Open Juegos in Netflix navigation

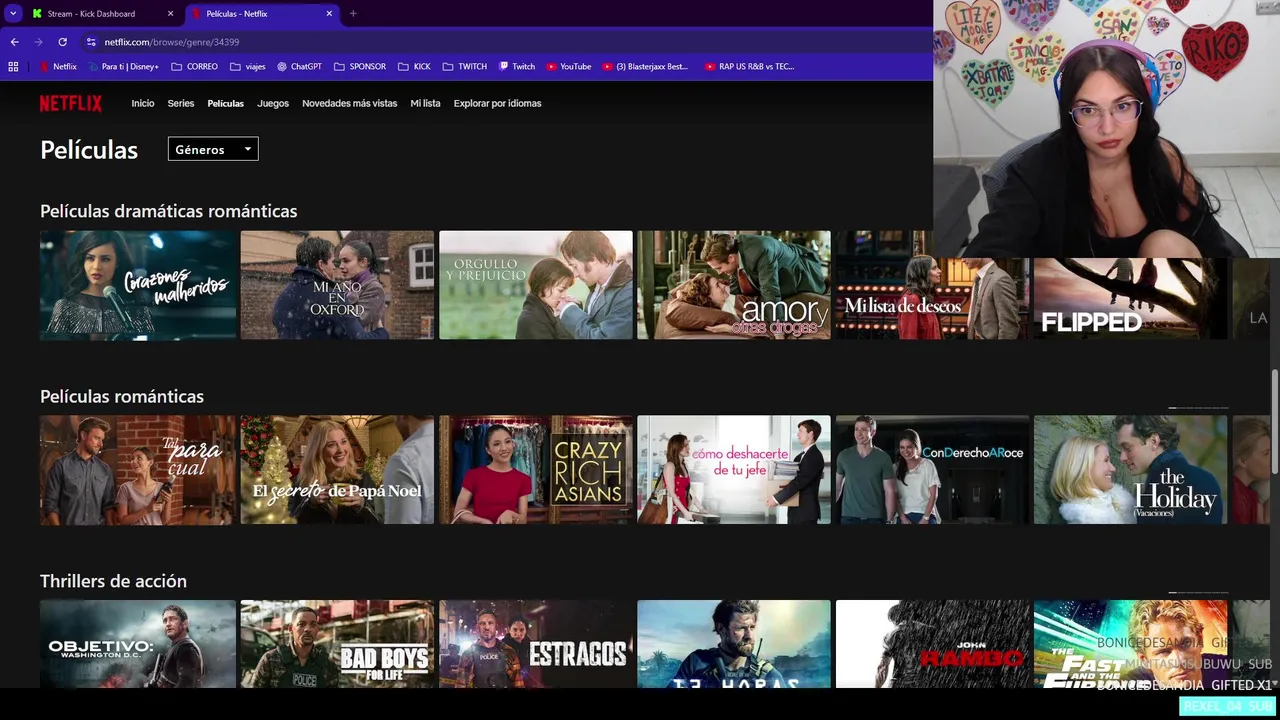[273, 103]
